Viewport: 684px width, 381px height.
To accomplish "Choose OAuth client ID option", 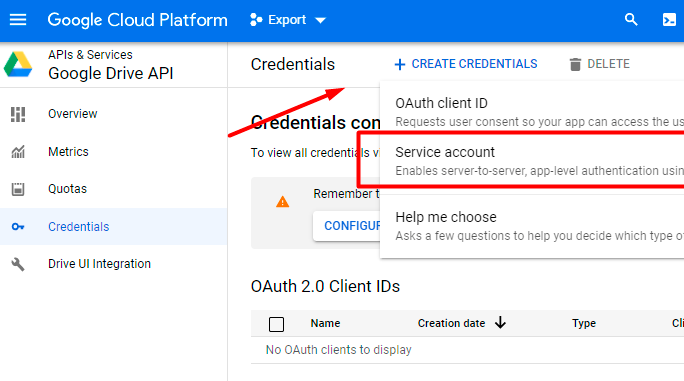I will pyautogui.click(x=532, y=112).
